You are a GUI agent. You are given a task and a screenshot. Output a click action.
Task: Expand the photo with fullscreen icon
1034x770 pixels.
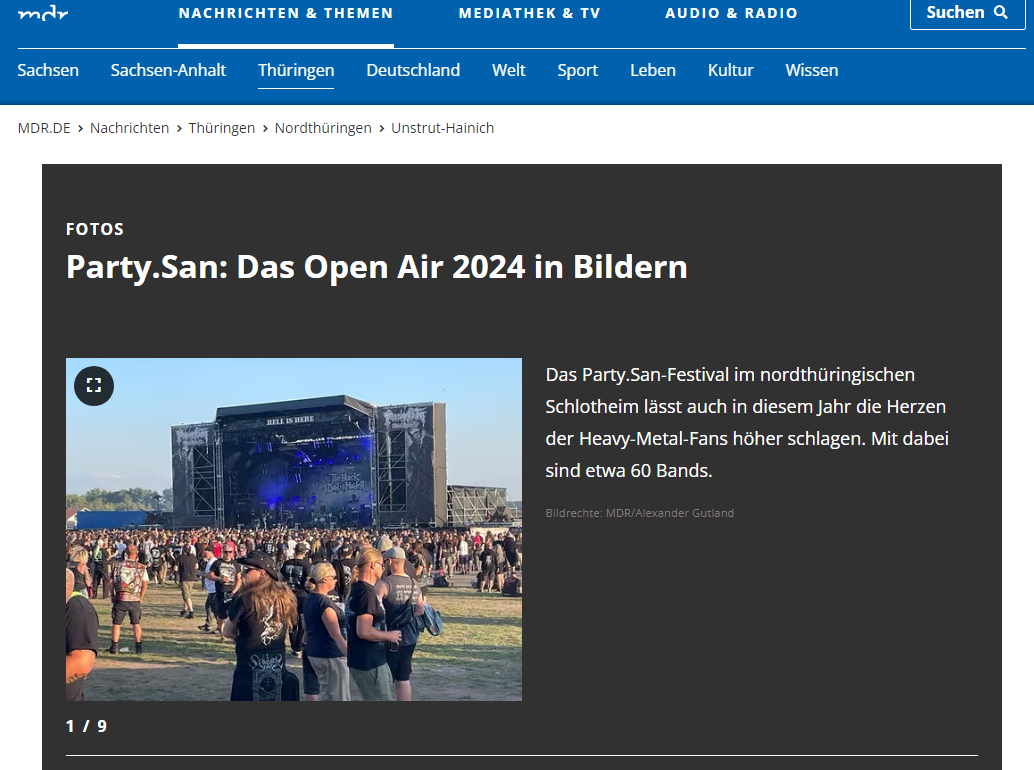(94, 386)
